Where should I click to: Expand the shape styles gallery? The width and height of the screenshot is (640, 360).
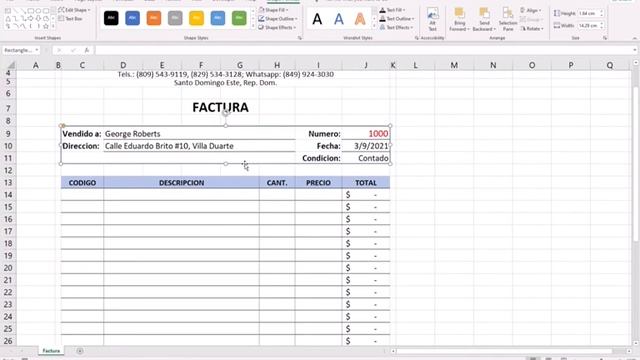coord(253,27)
